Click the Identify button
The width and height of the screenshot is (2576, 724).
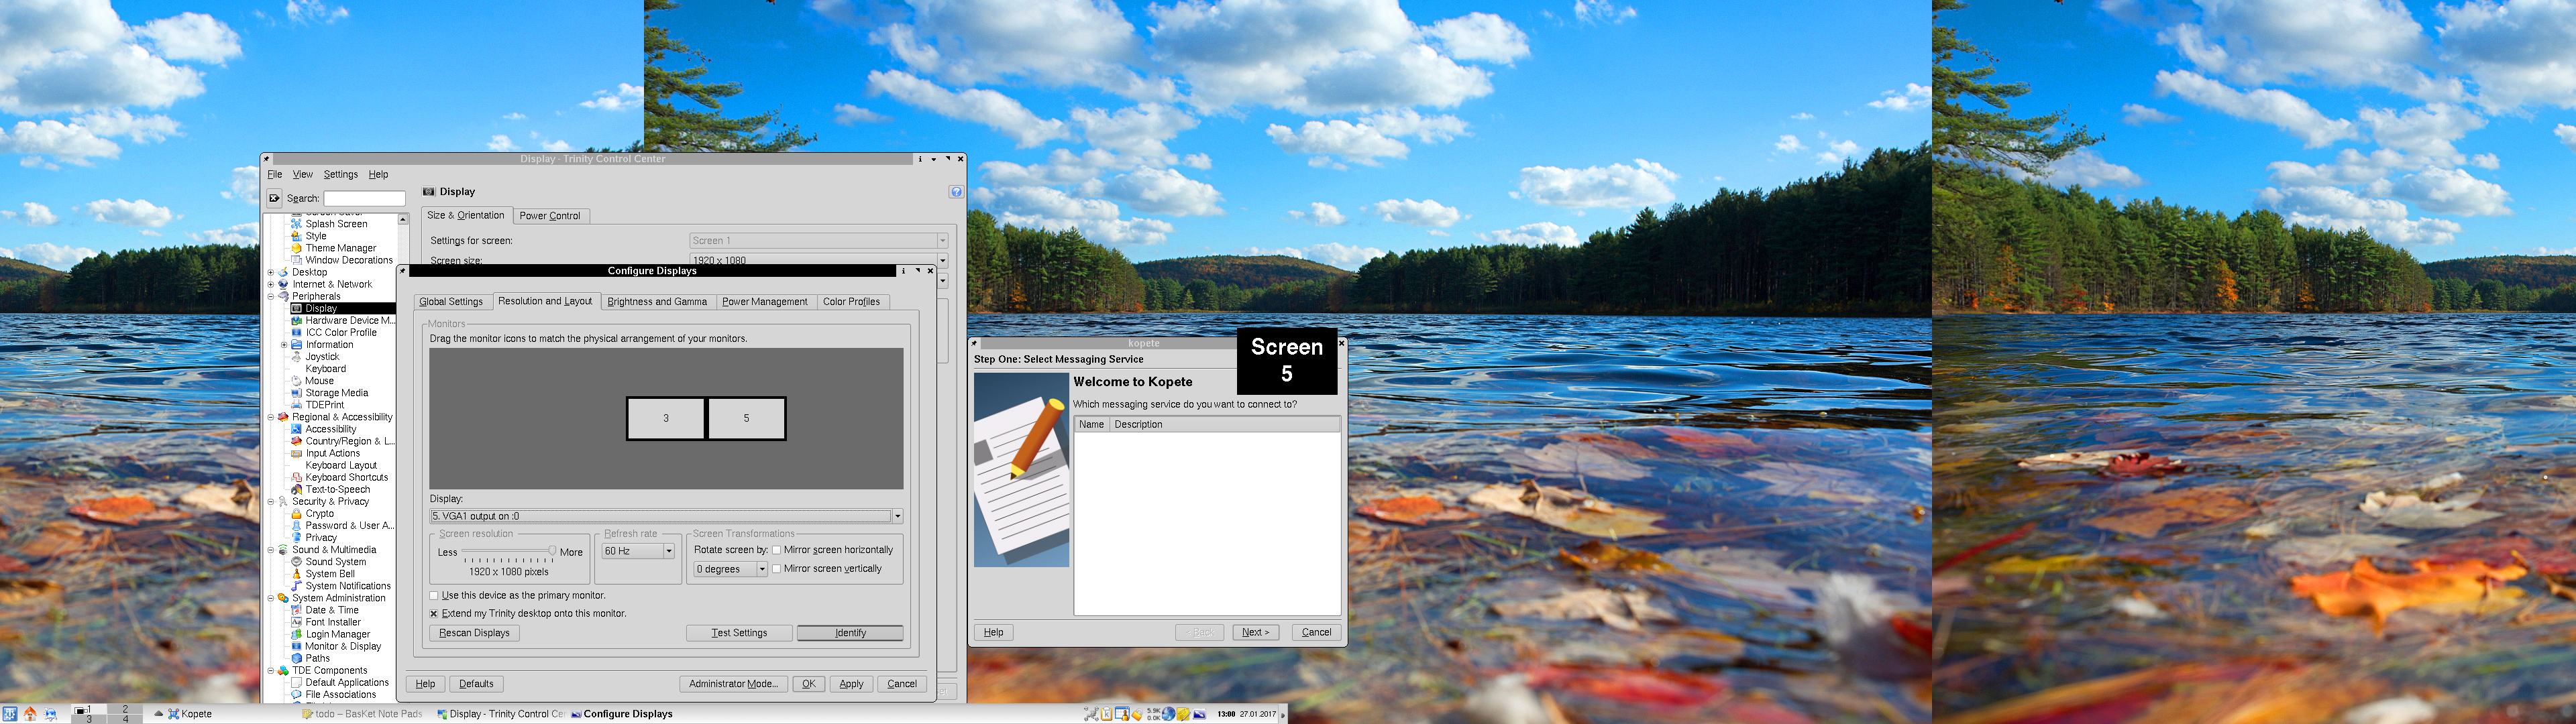[850, 633]
